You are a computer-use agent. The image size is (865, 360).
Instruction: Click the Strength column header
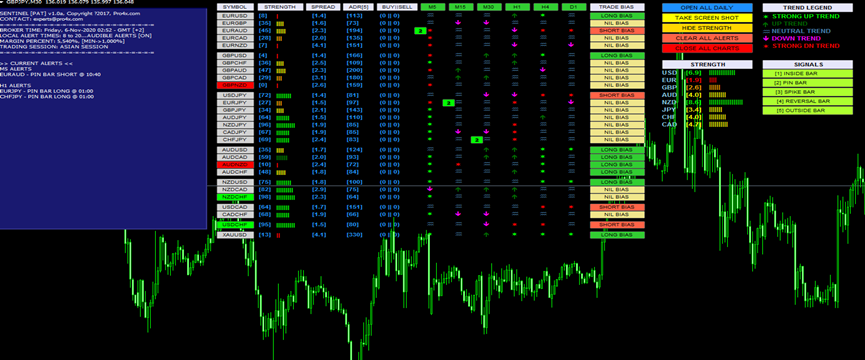pyautogui.click(x=280, y=7)
